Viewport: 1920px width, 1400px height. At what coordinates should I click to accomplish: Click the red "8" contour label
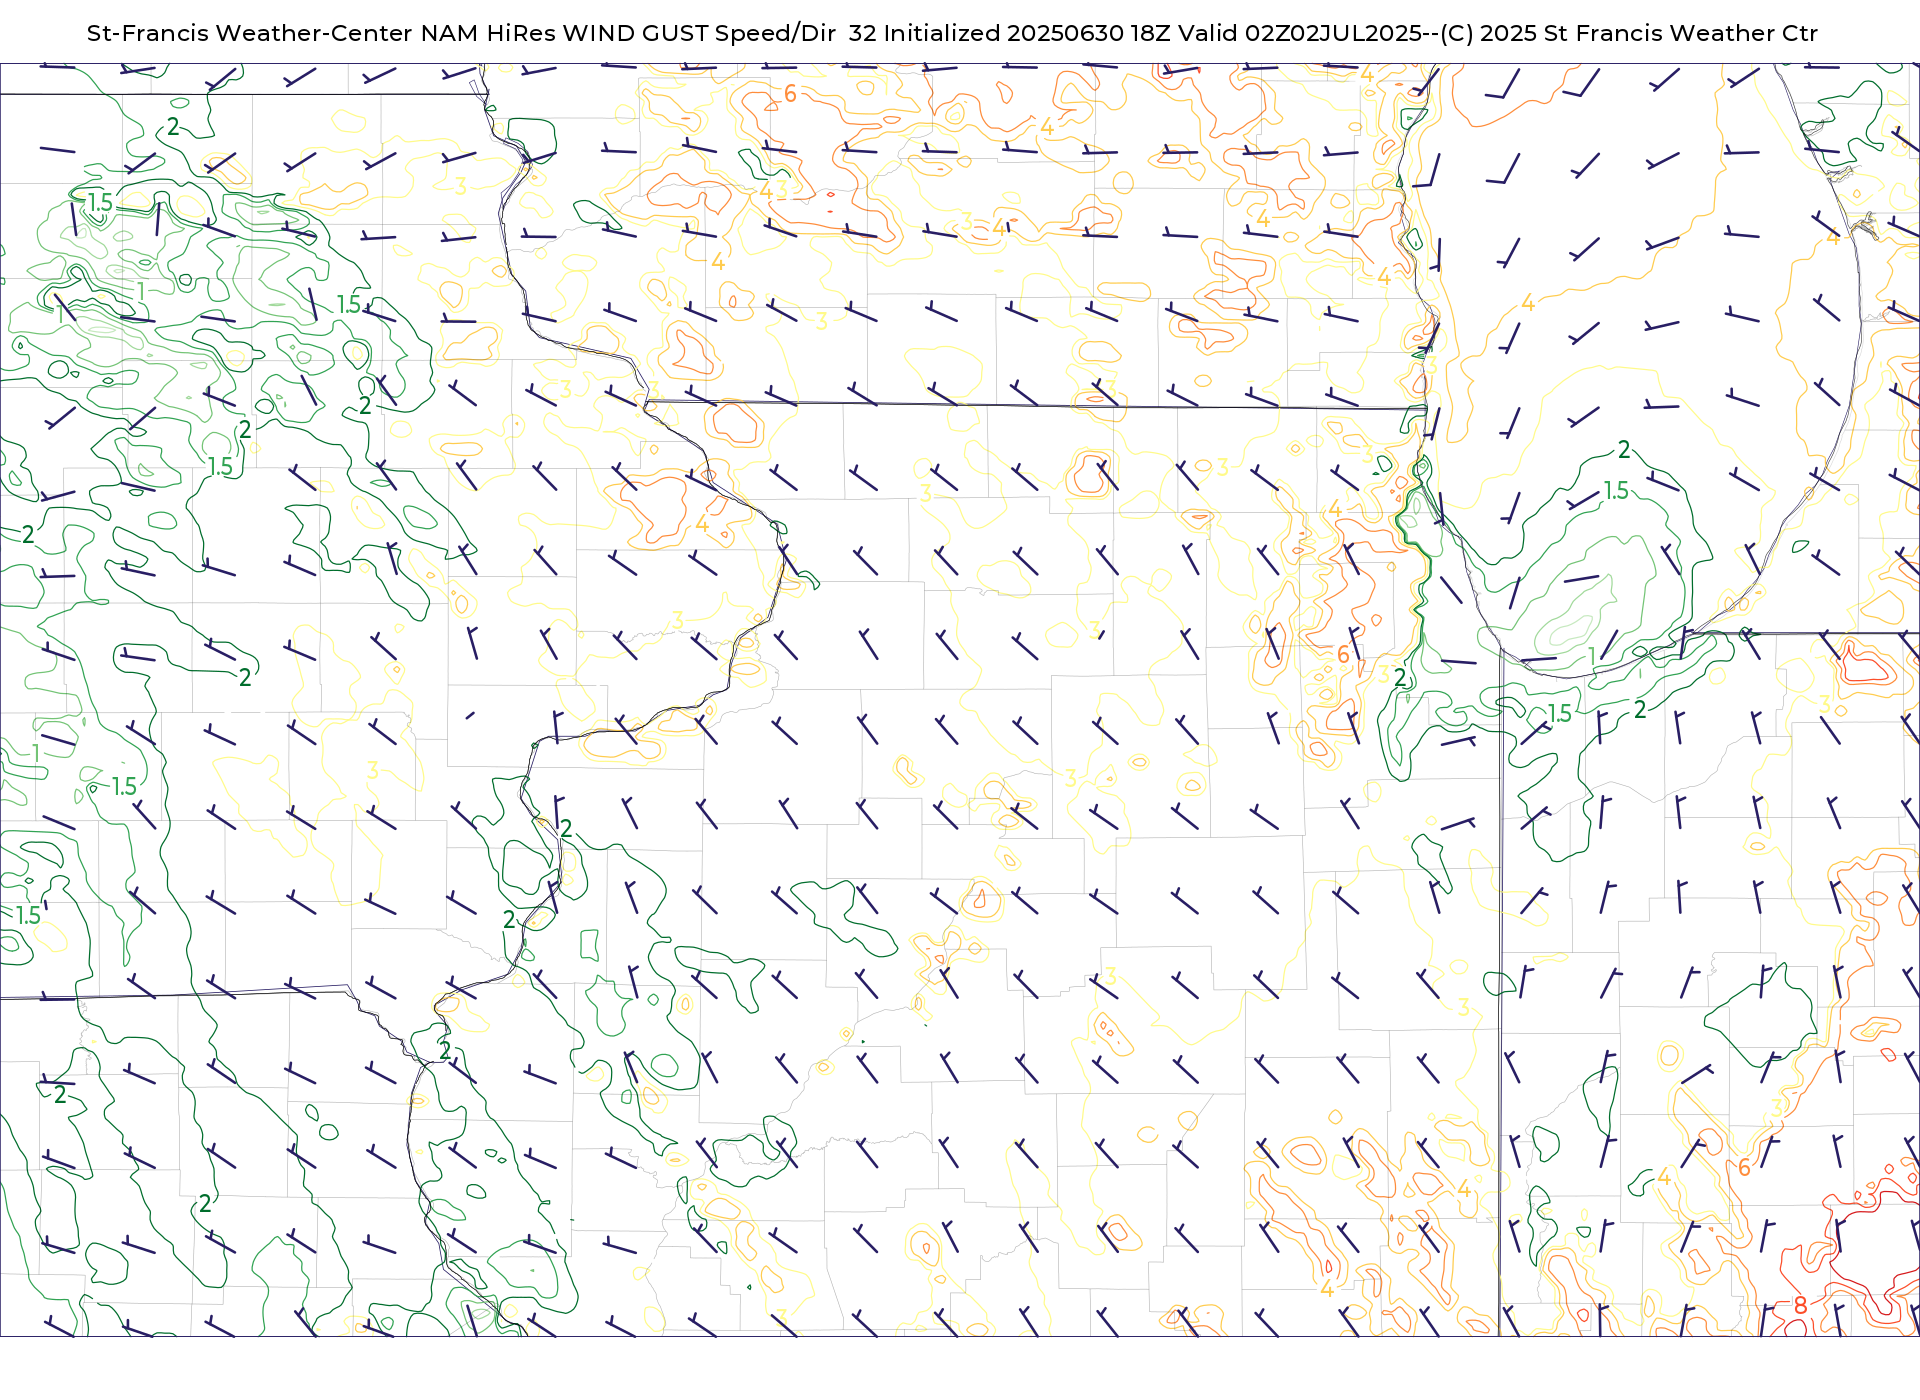click(1800, 1305)
